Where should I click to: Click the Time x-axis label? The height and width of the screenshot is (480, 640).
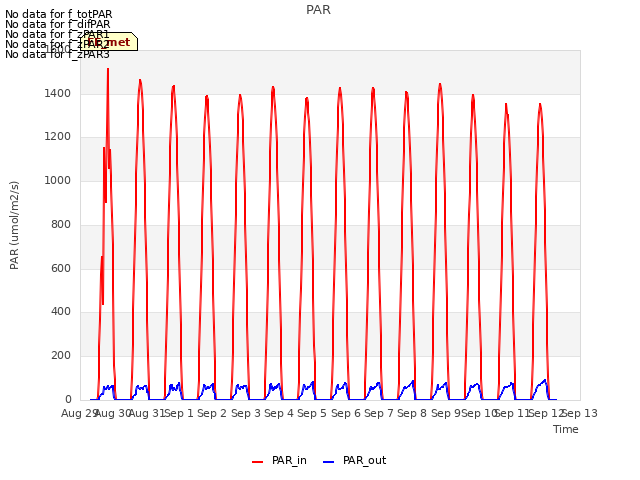click(x=566, y=429)
